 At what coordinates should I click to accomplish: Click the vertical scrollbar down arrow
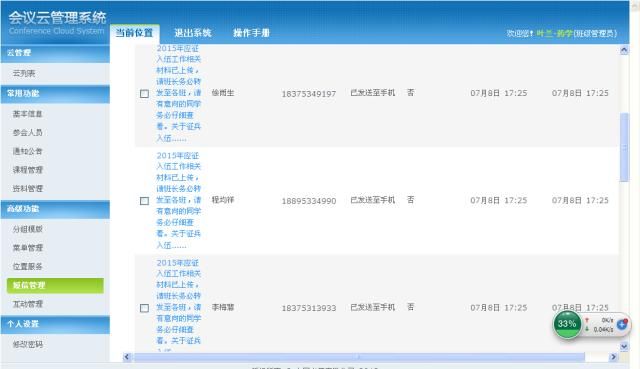point(624,347)
